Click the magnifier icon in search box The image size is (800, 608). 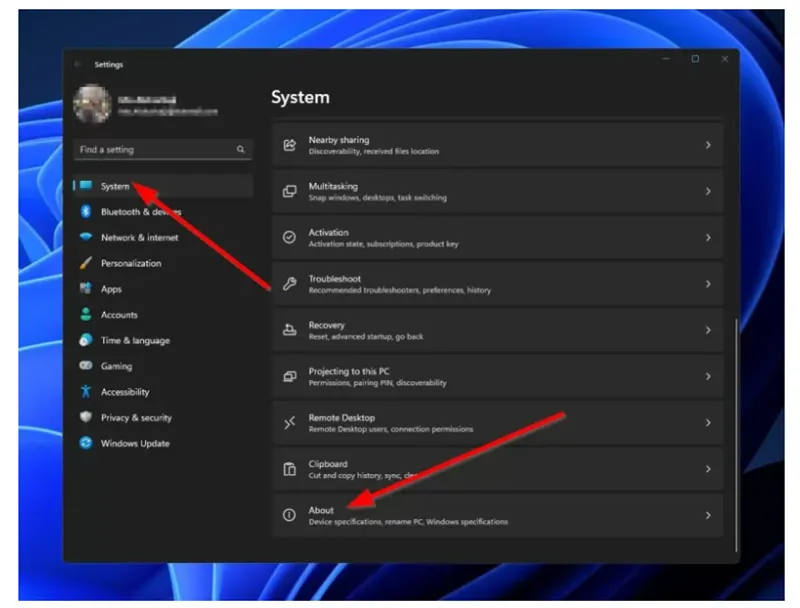tap(240, 149)
